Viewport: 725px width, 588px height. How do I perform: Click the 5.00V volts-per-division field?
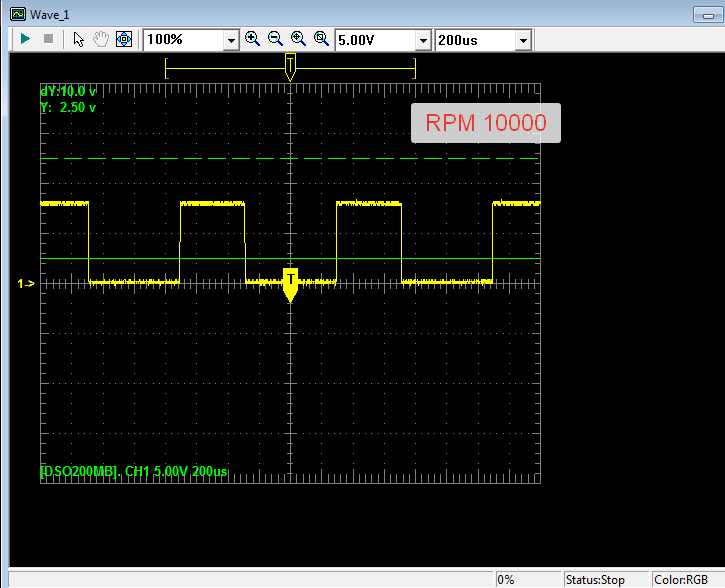coord(375,40)
